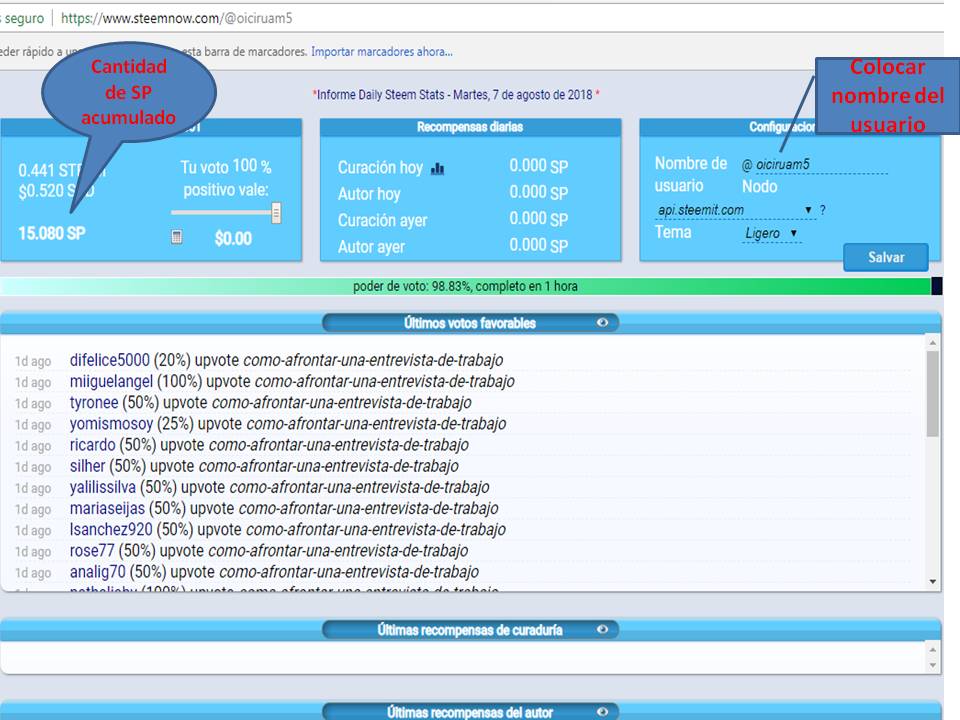Open the analig70 user link
The height and width of the screenshot is (720, 960).
tap(97, 572)
